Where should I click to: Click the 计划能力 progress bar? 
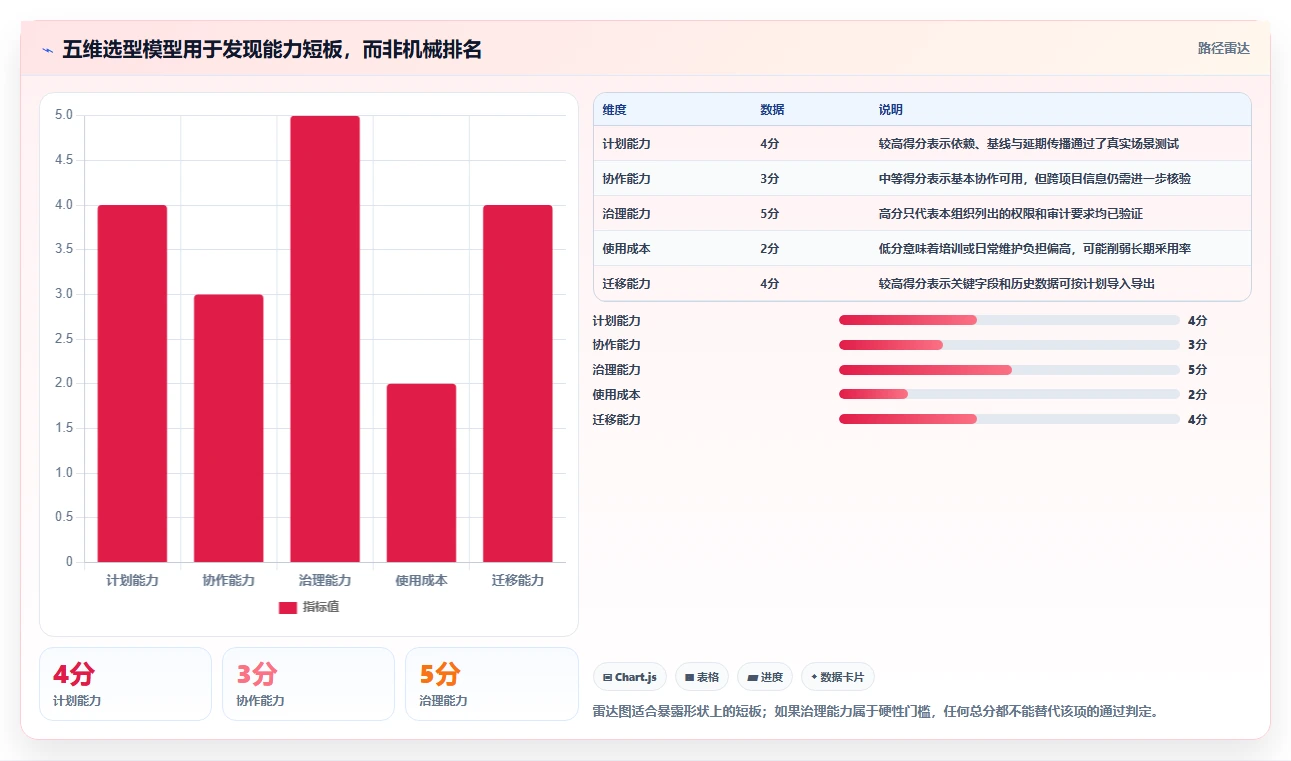tap(1009, 320)
